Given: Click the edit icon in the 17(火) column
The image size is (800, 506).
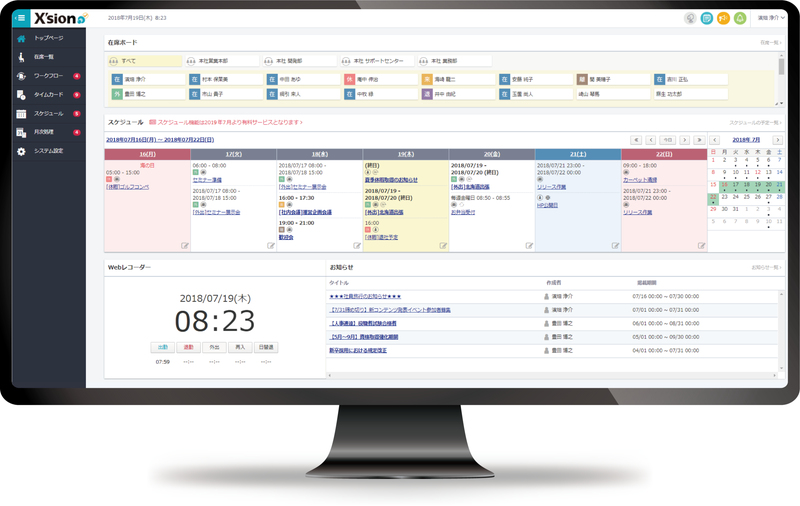Looking at the screenshot, I should (271, 246).
